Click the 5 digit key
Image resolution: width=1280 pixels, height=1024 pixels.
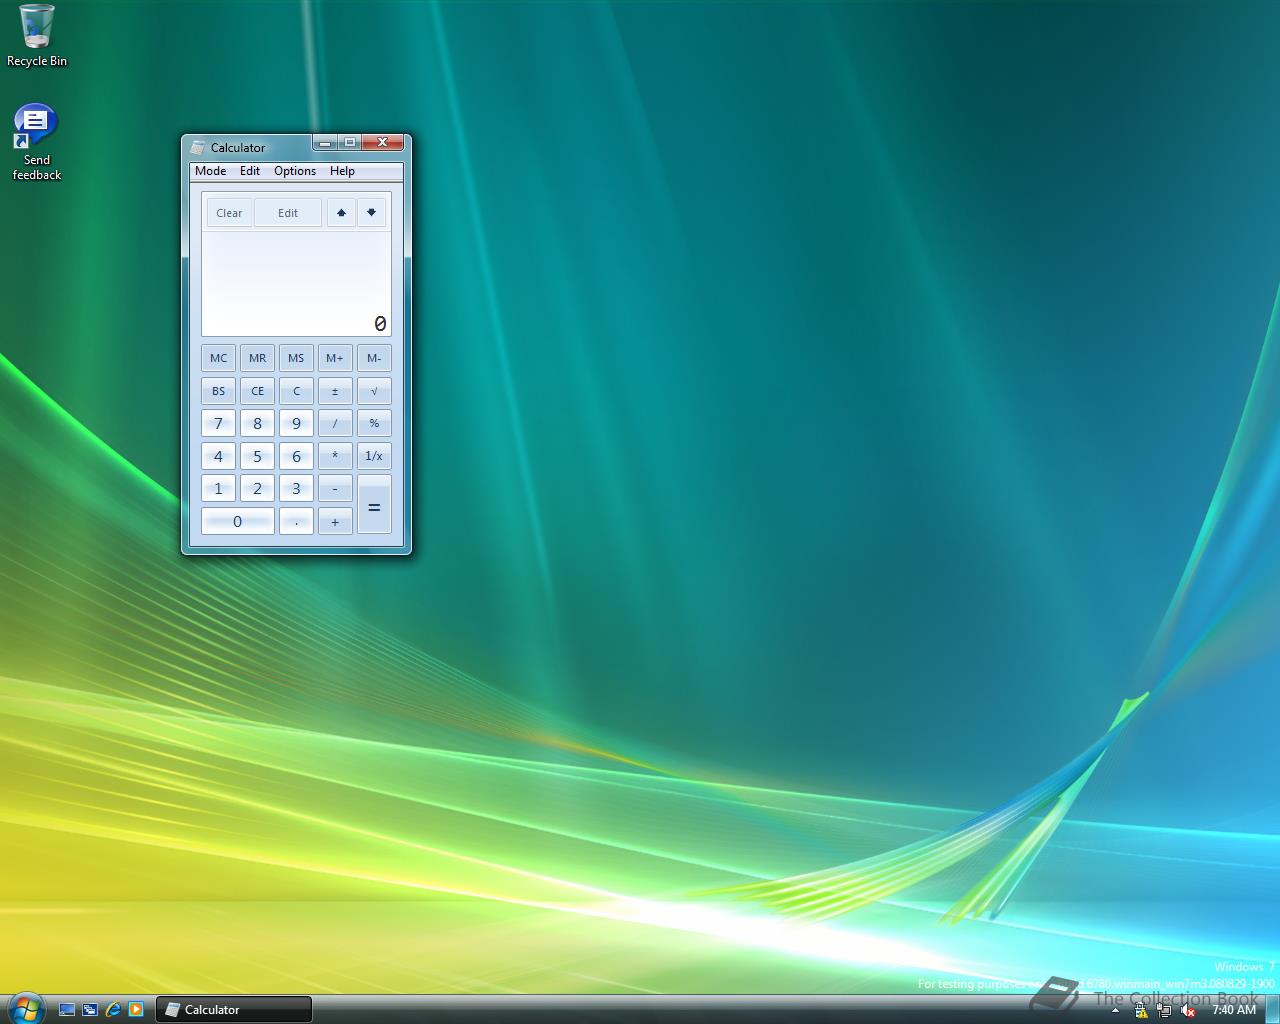click(258, 456)
